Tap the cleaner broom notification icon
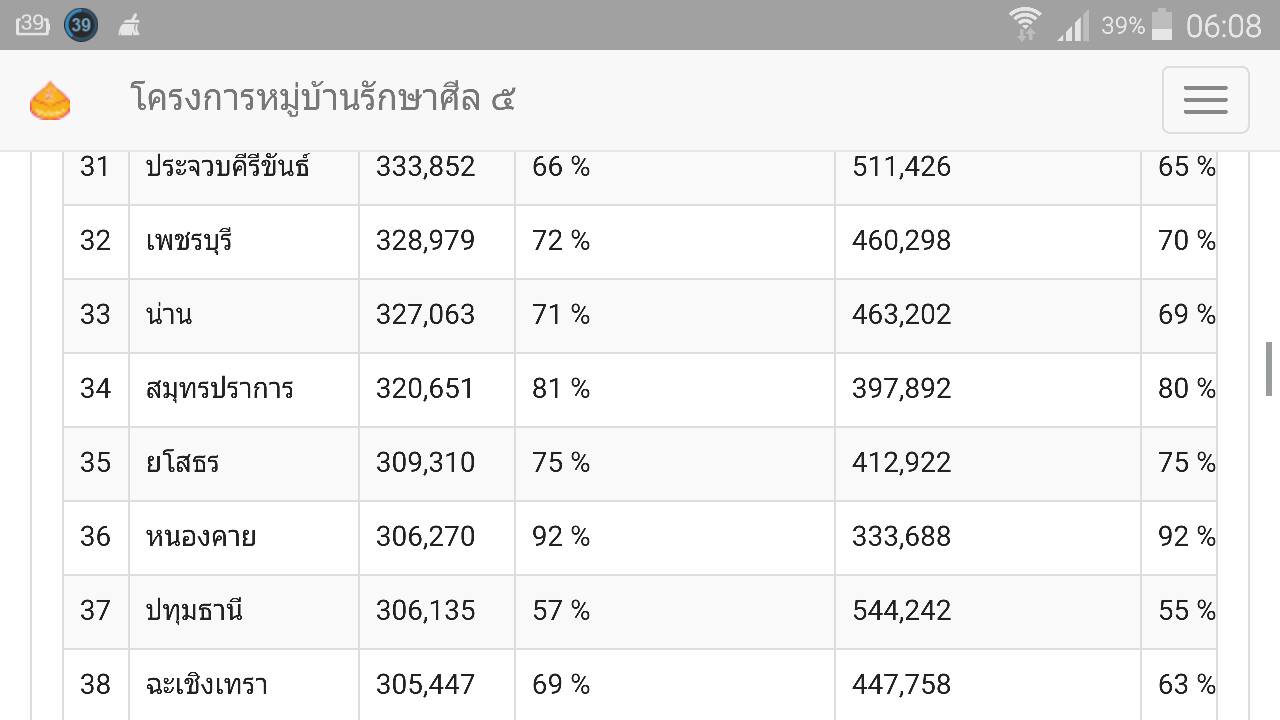Image resolution: width=1280 pixels, height=720 pixels. [x=129, y=25]
